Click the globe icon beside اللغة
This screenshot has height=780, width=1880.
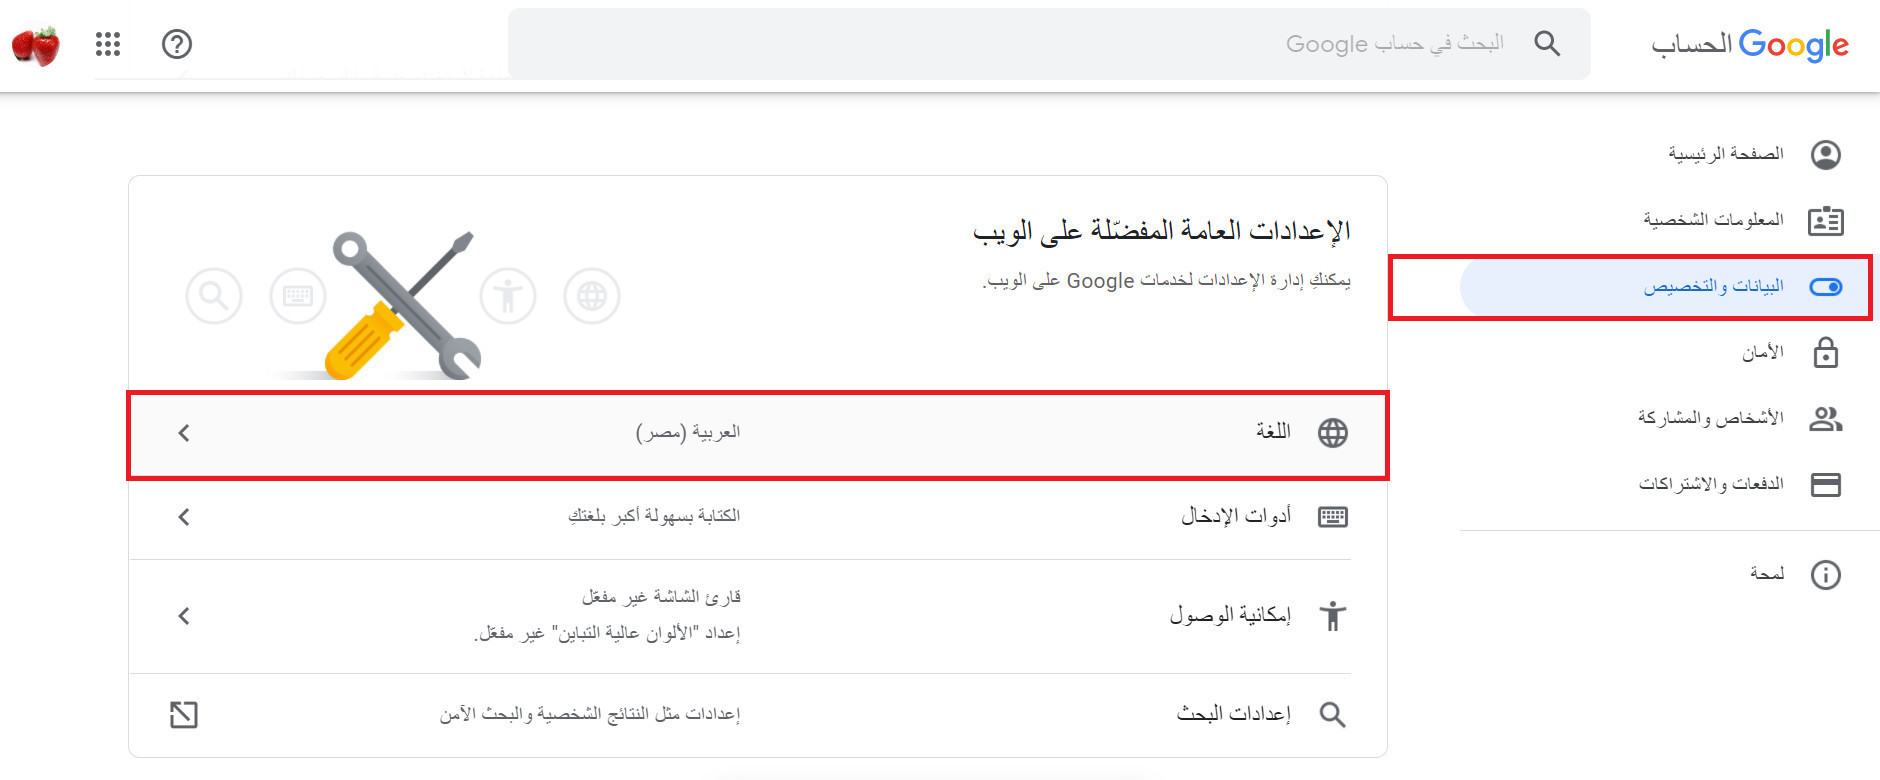[1332, 433]
